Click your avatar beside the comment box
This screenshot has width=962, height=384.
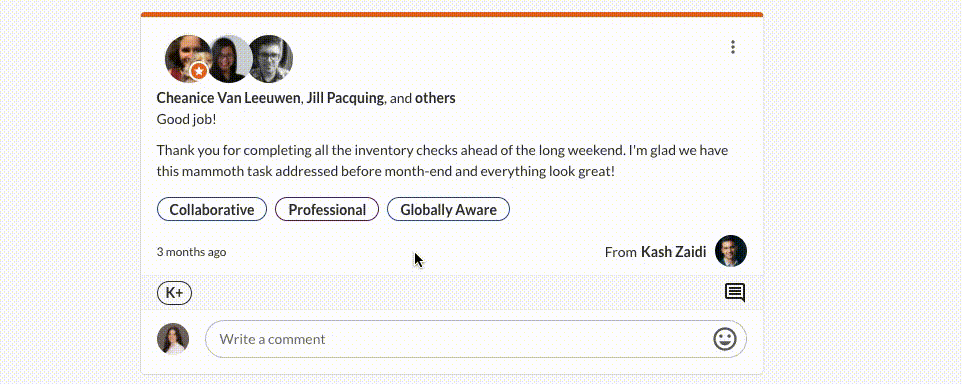point(173,339)
